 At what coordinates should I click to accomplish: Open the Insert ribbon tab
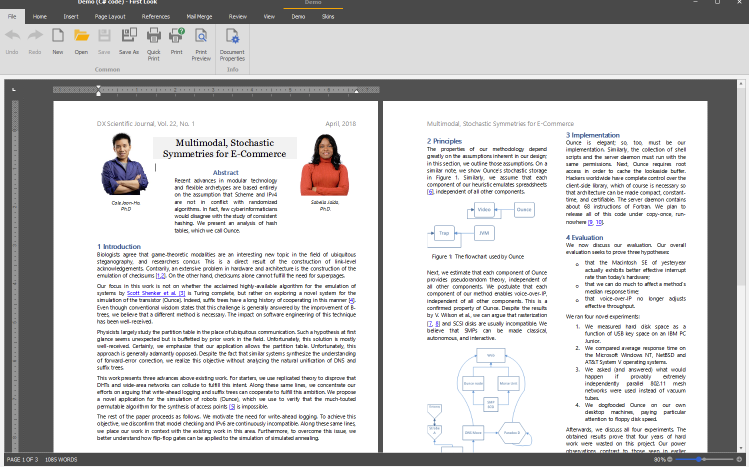(71, 16)
